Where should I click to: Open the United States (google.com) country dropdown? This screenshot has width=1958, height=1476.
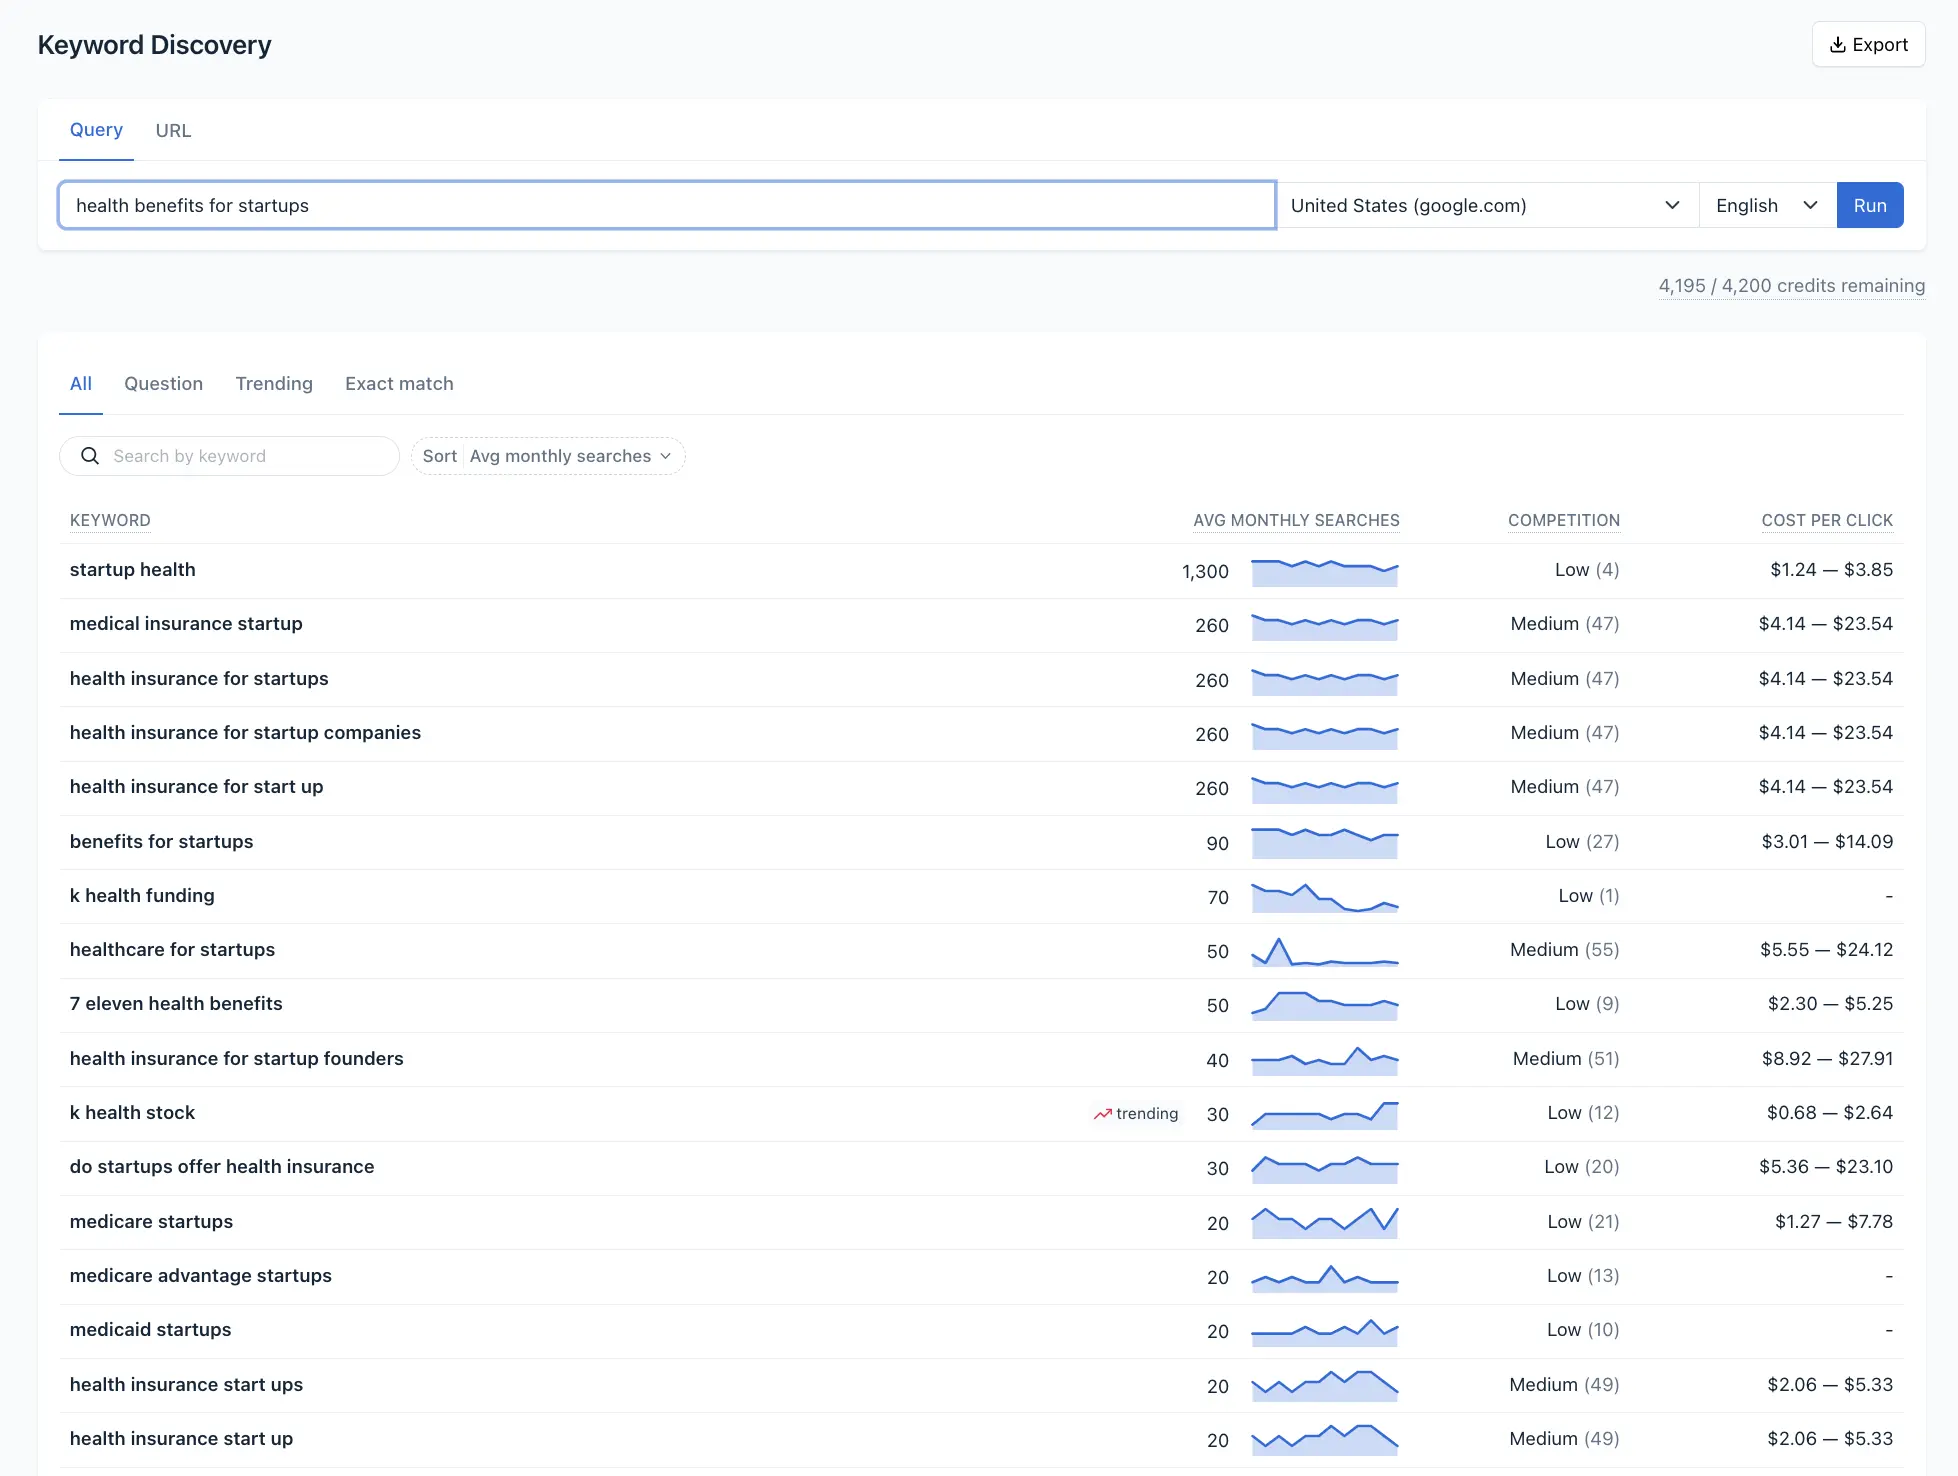tap(1486, 205)
